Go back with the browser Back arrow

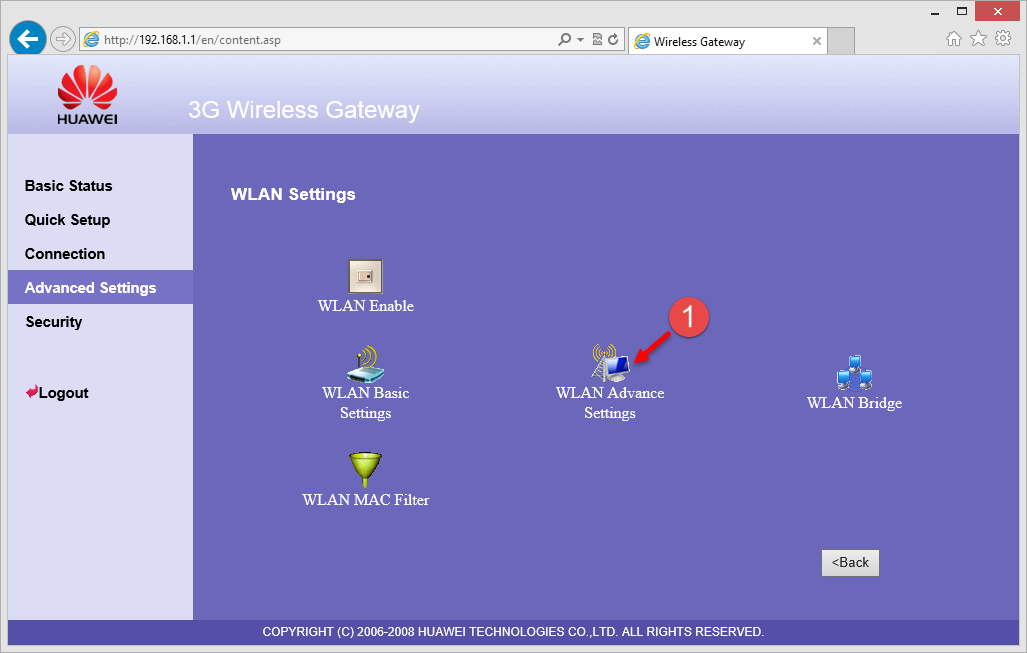click(x=28, y=39)
